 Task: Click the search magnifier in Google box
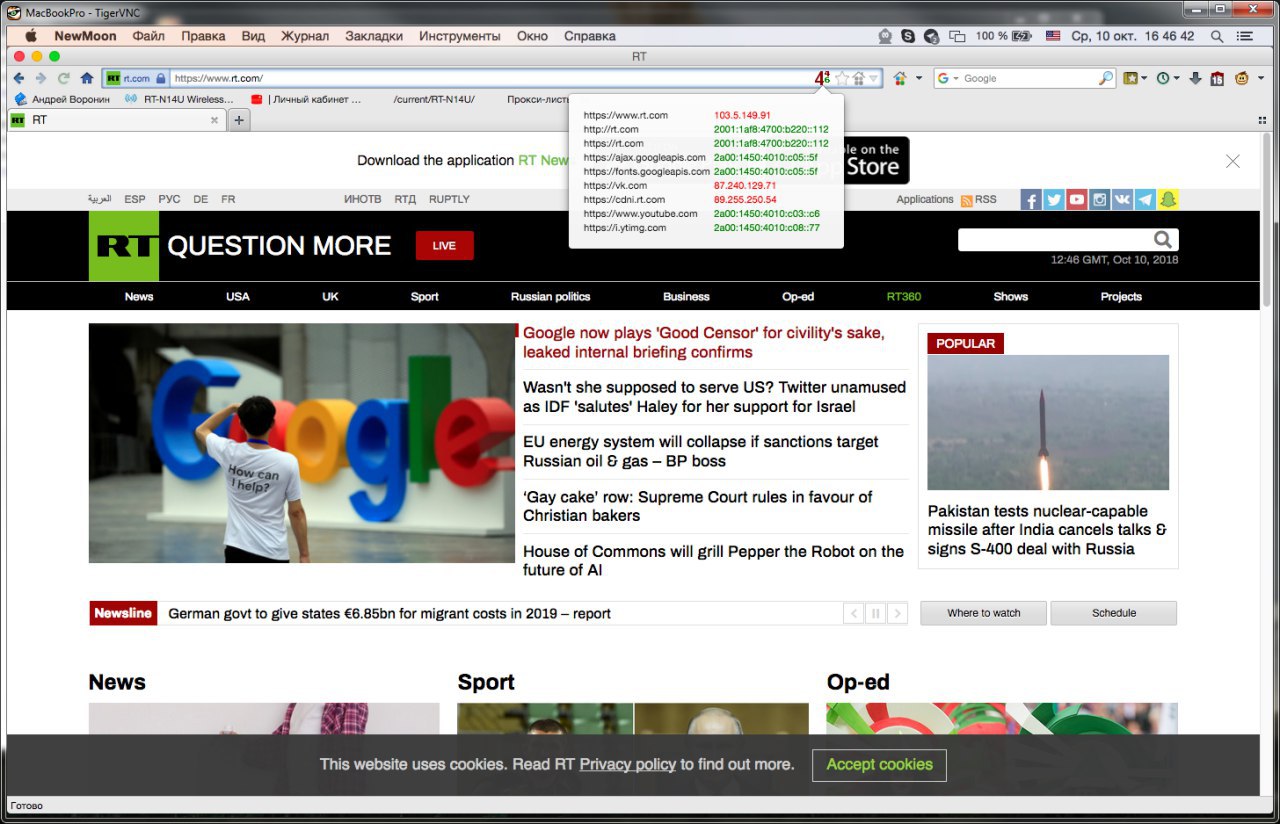point(1105,78)
